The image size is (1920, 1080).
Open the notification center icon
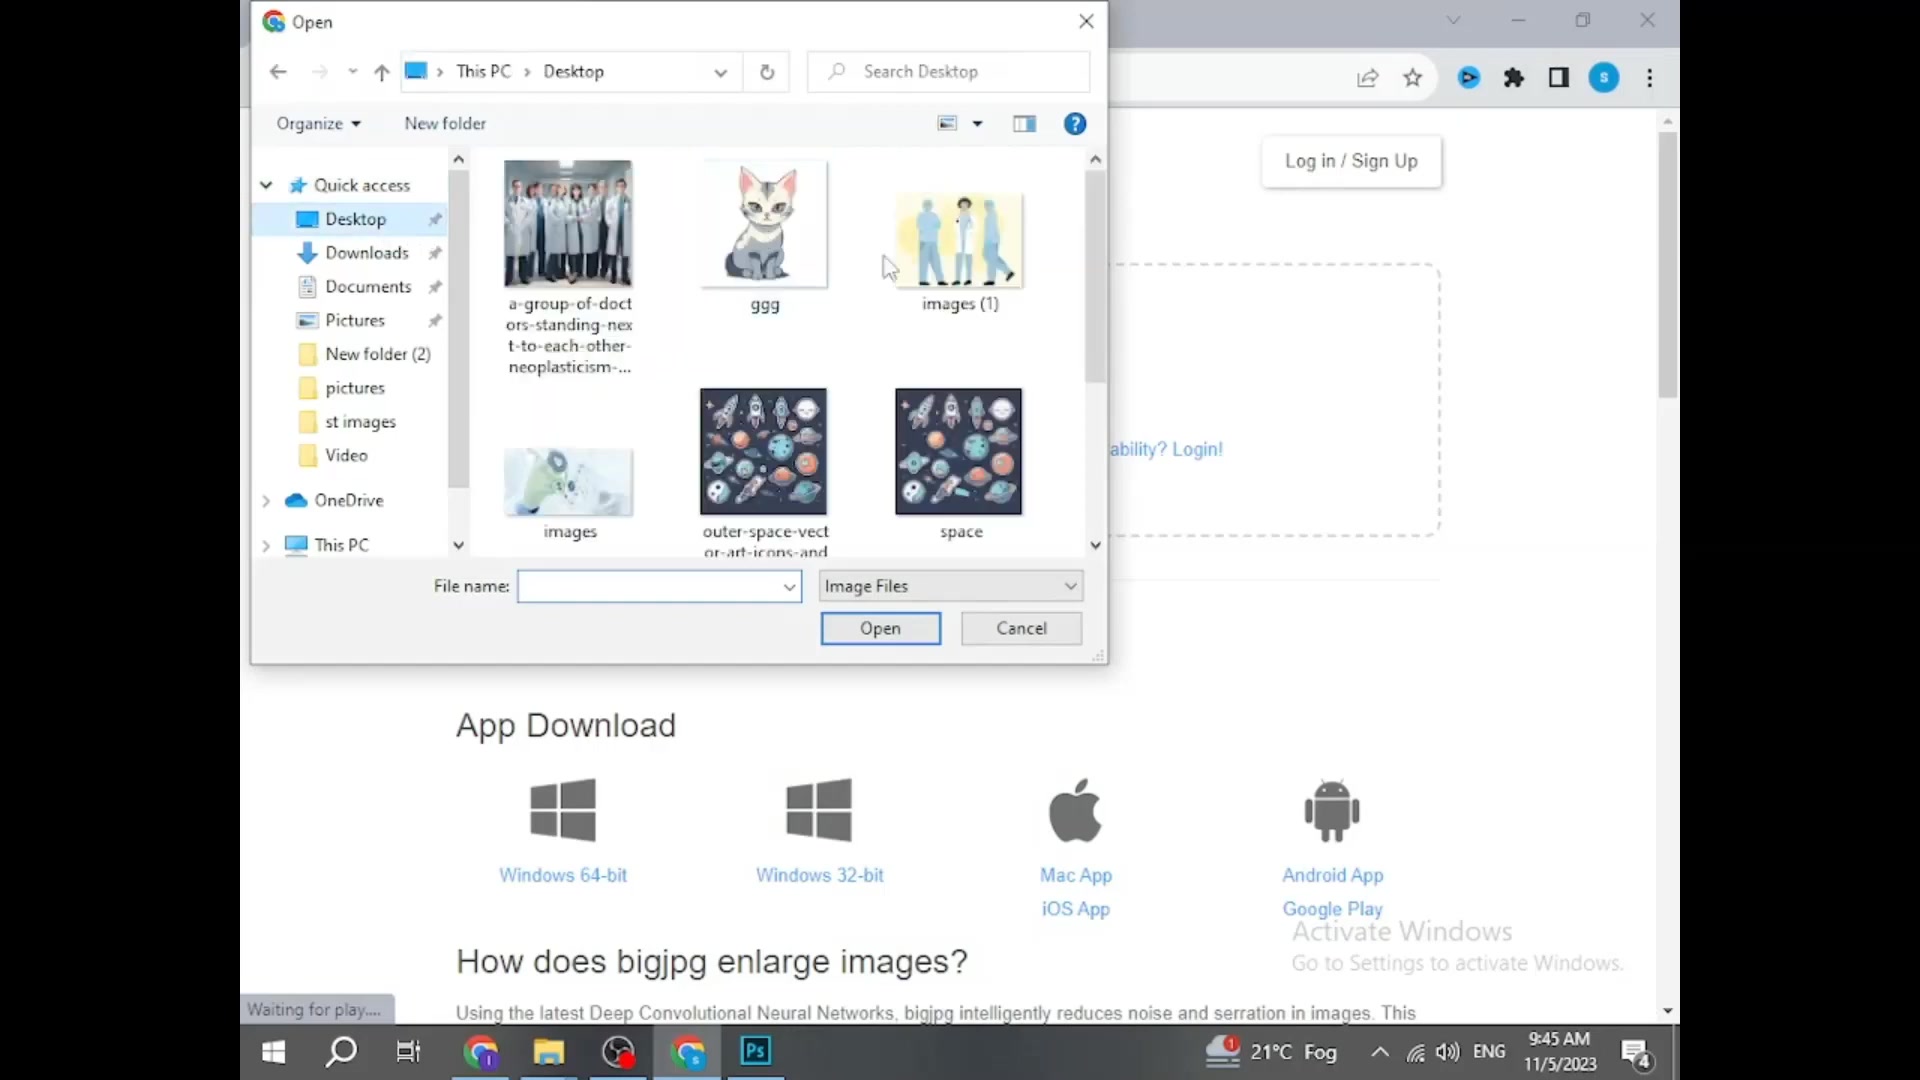click(1637, 1053)
